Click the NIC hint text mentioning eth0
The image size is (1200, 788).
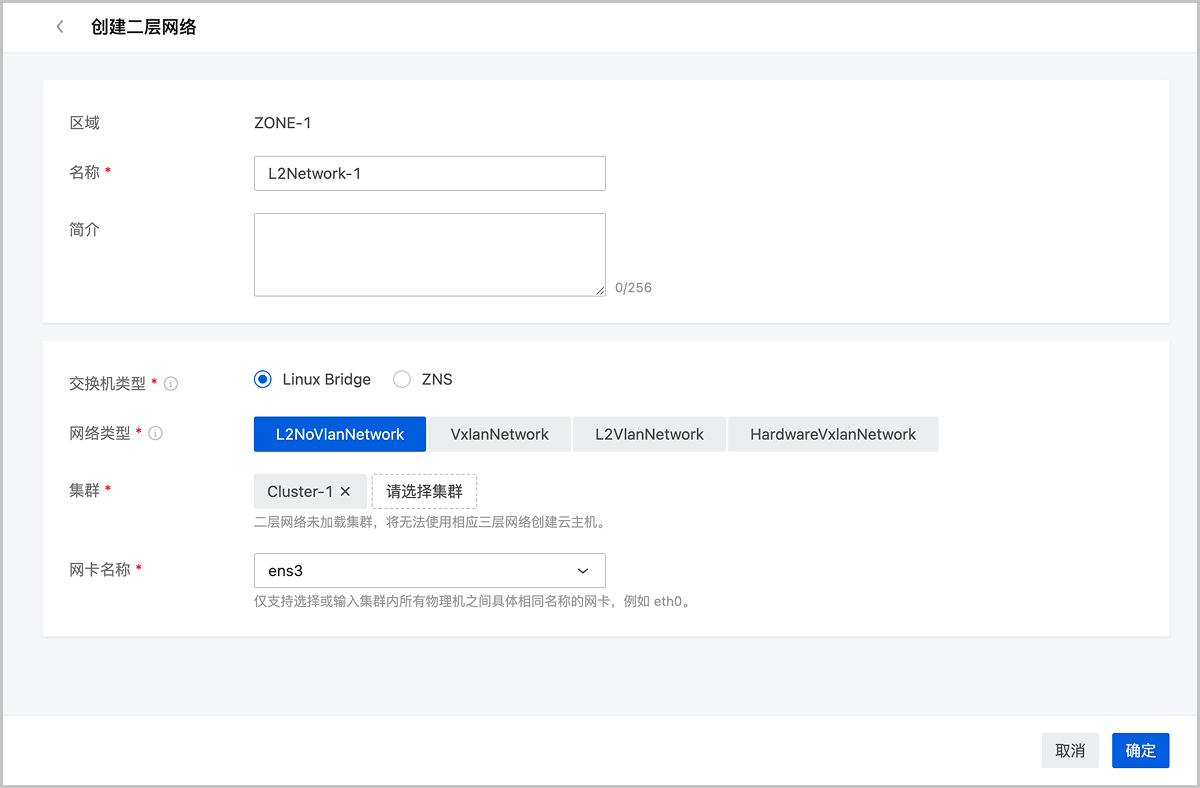coord(473,602)
